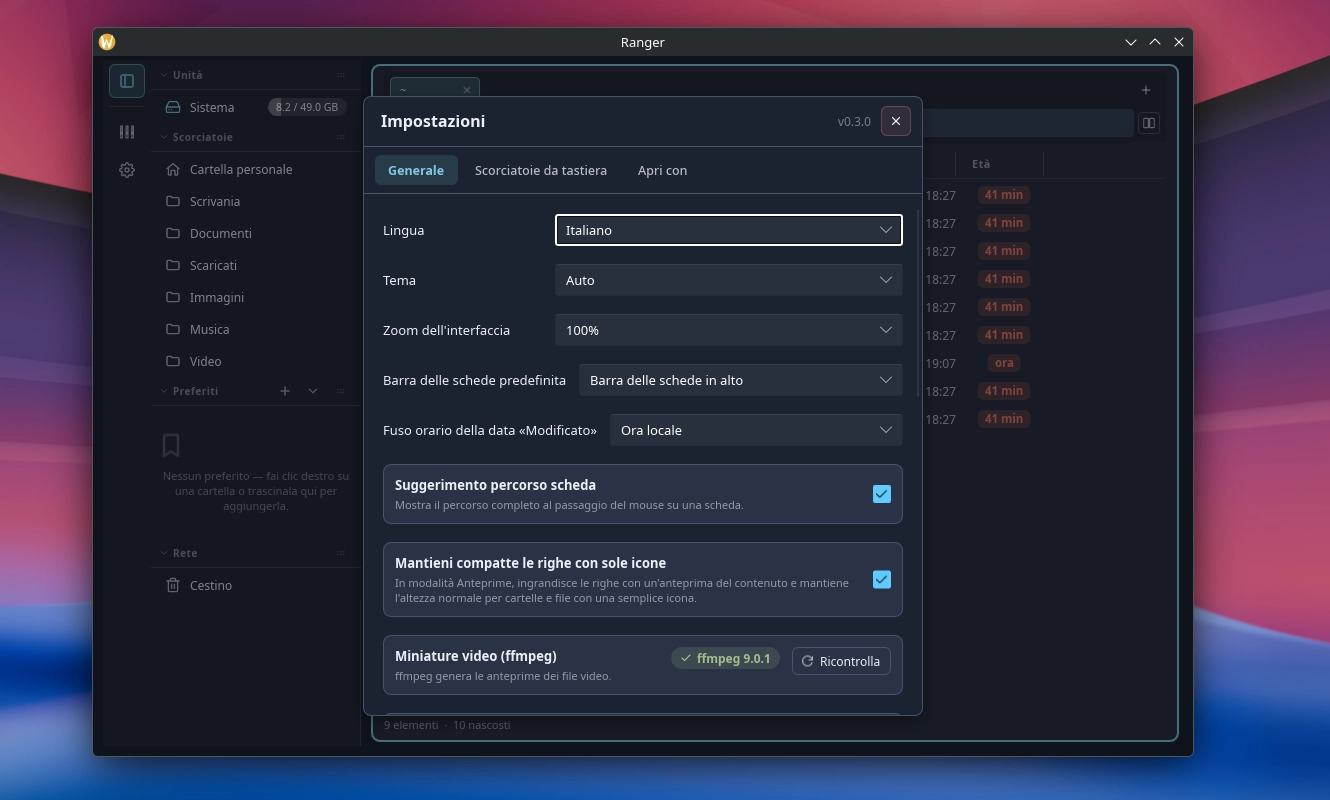The image size is (1330, 800).
Task: Add a new favorite with plus icon
Action: [285, 391]
